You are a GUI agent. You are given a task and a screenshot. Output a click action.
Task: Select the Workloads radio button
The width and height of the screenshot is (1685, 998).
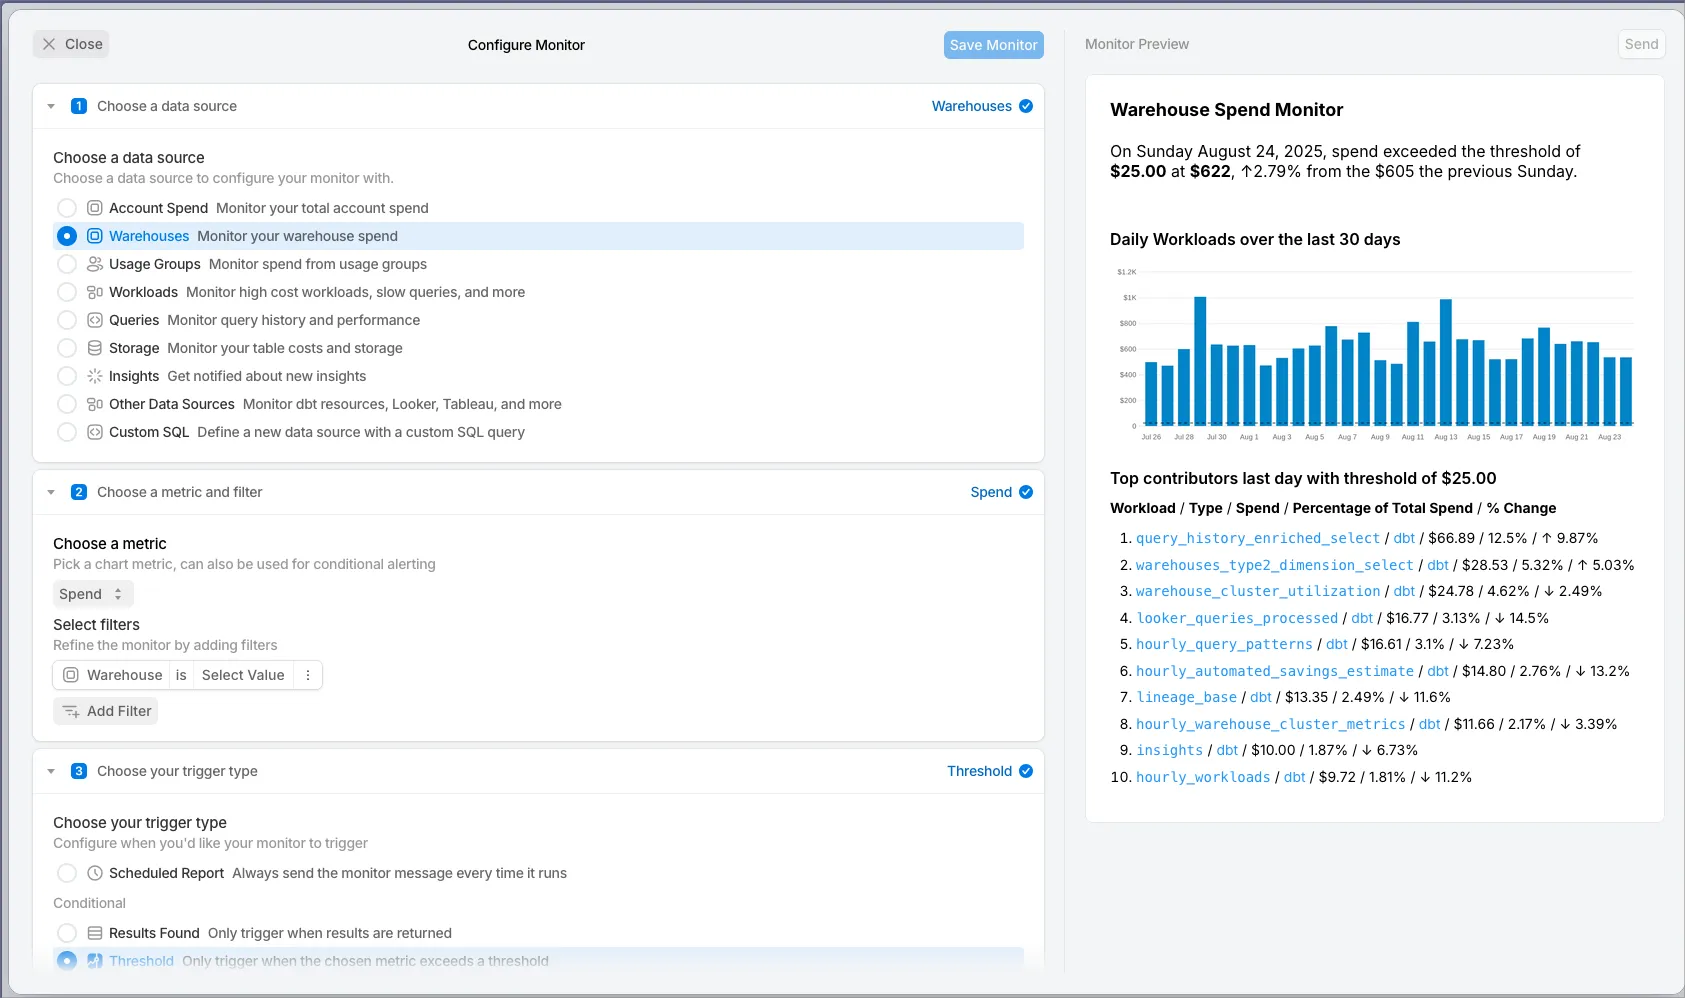pyautogui.click(x=67, y=292)
